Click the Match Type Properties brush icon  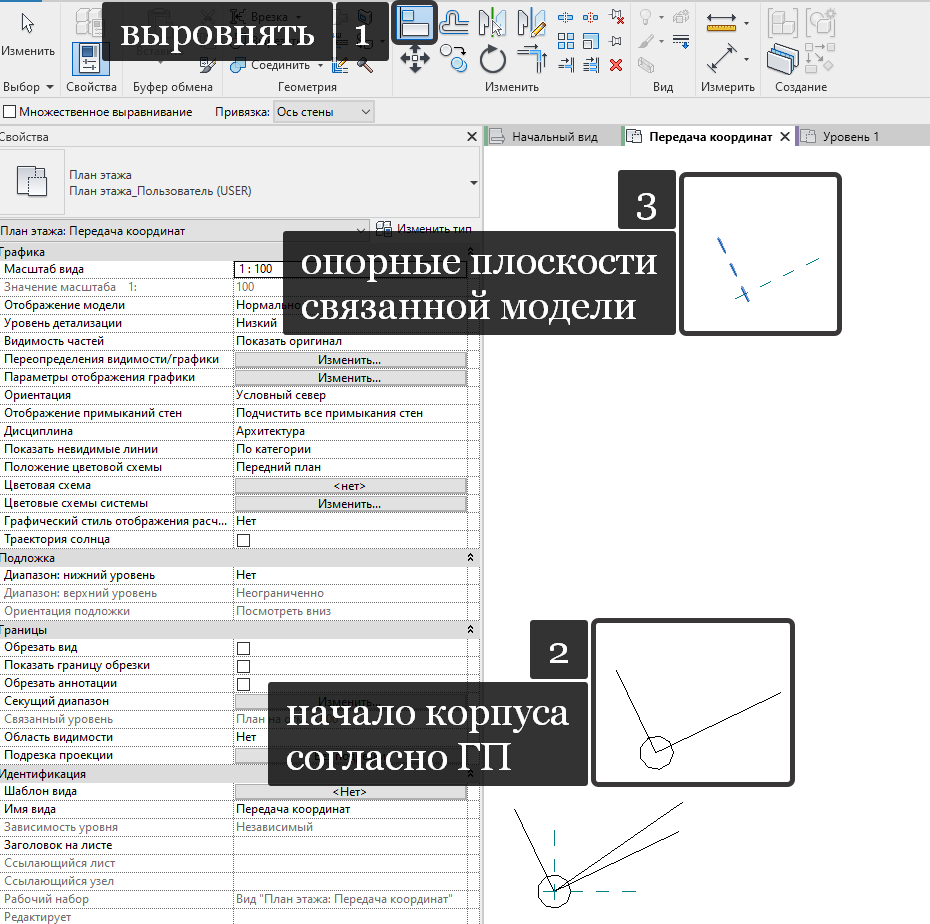click(x=208, y=65)
